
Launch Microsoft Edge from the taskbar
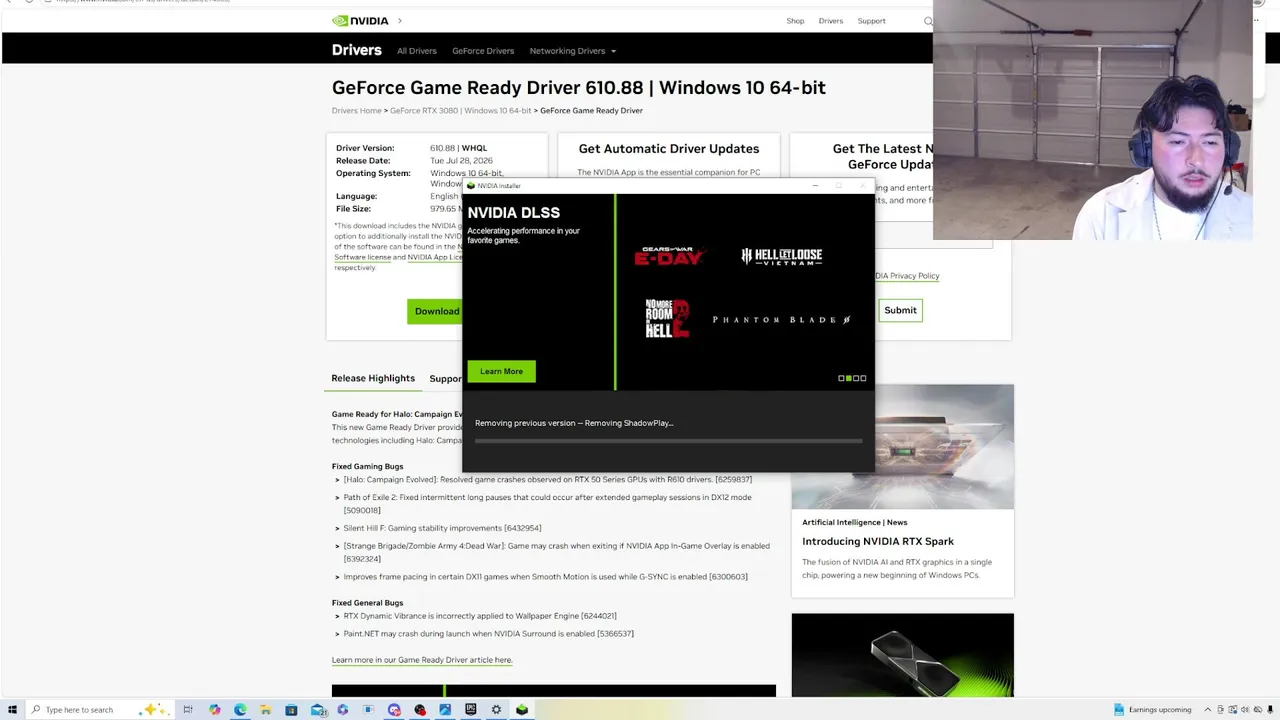240,710
